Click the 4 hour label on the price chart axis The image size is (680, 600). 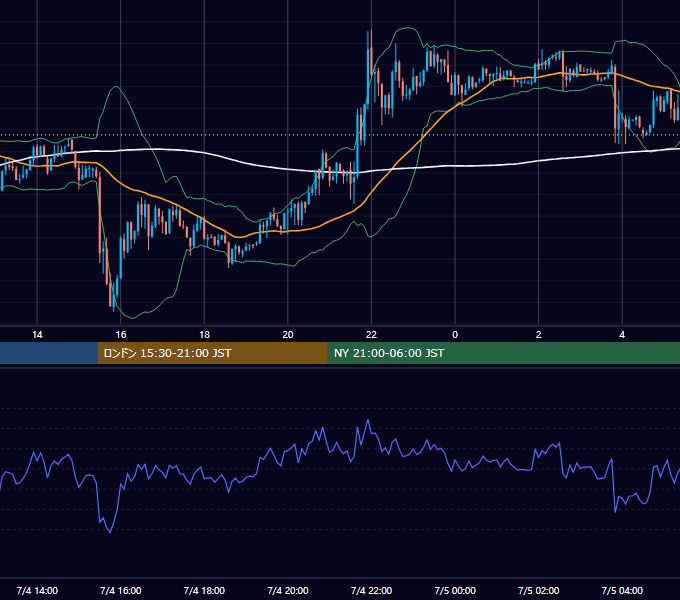pos(622,335)
